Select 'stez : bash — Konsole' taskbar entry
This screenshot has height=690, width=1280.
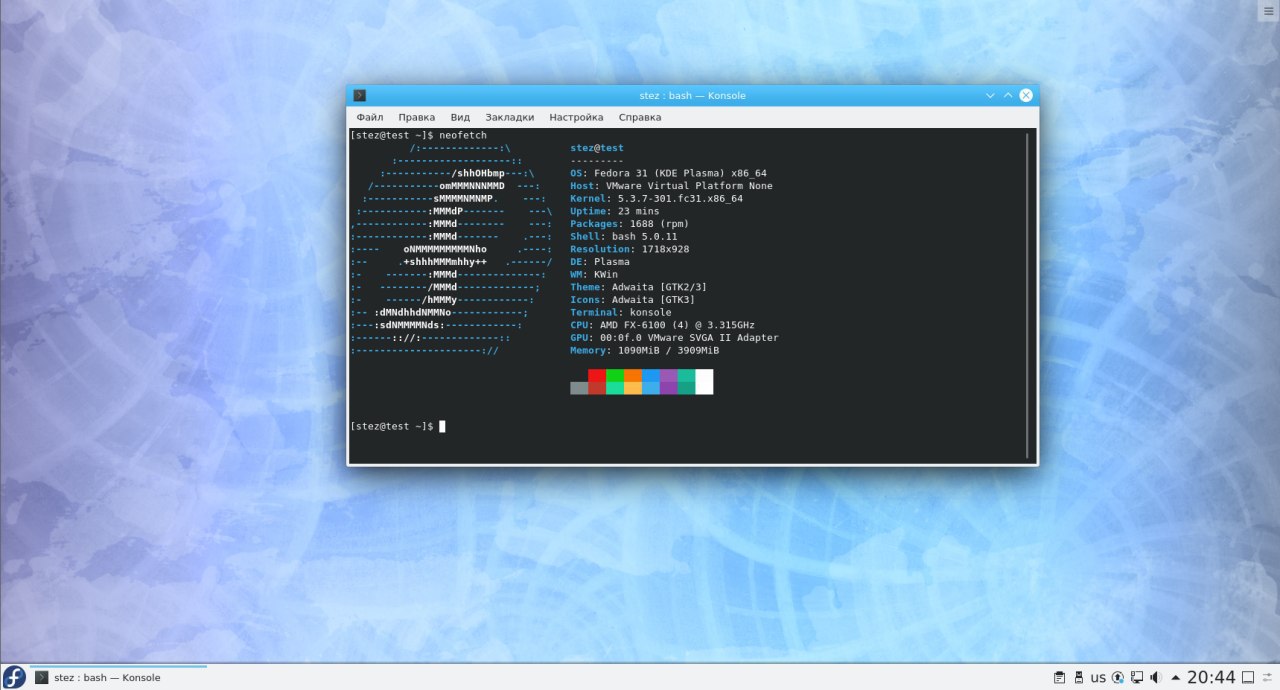coord(118,677)
